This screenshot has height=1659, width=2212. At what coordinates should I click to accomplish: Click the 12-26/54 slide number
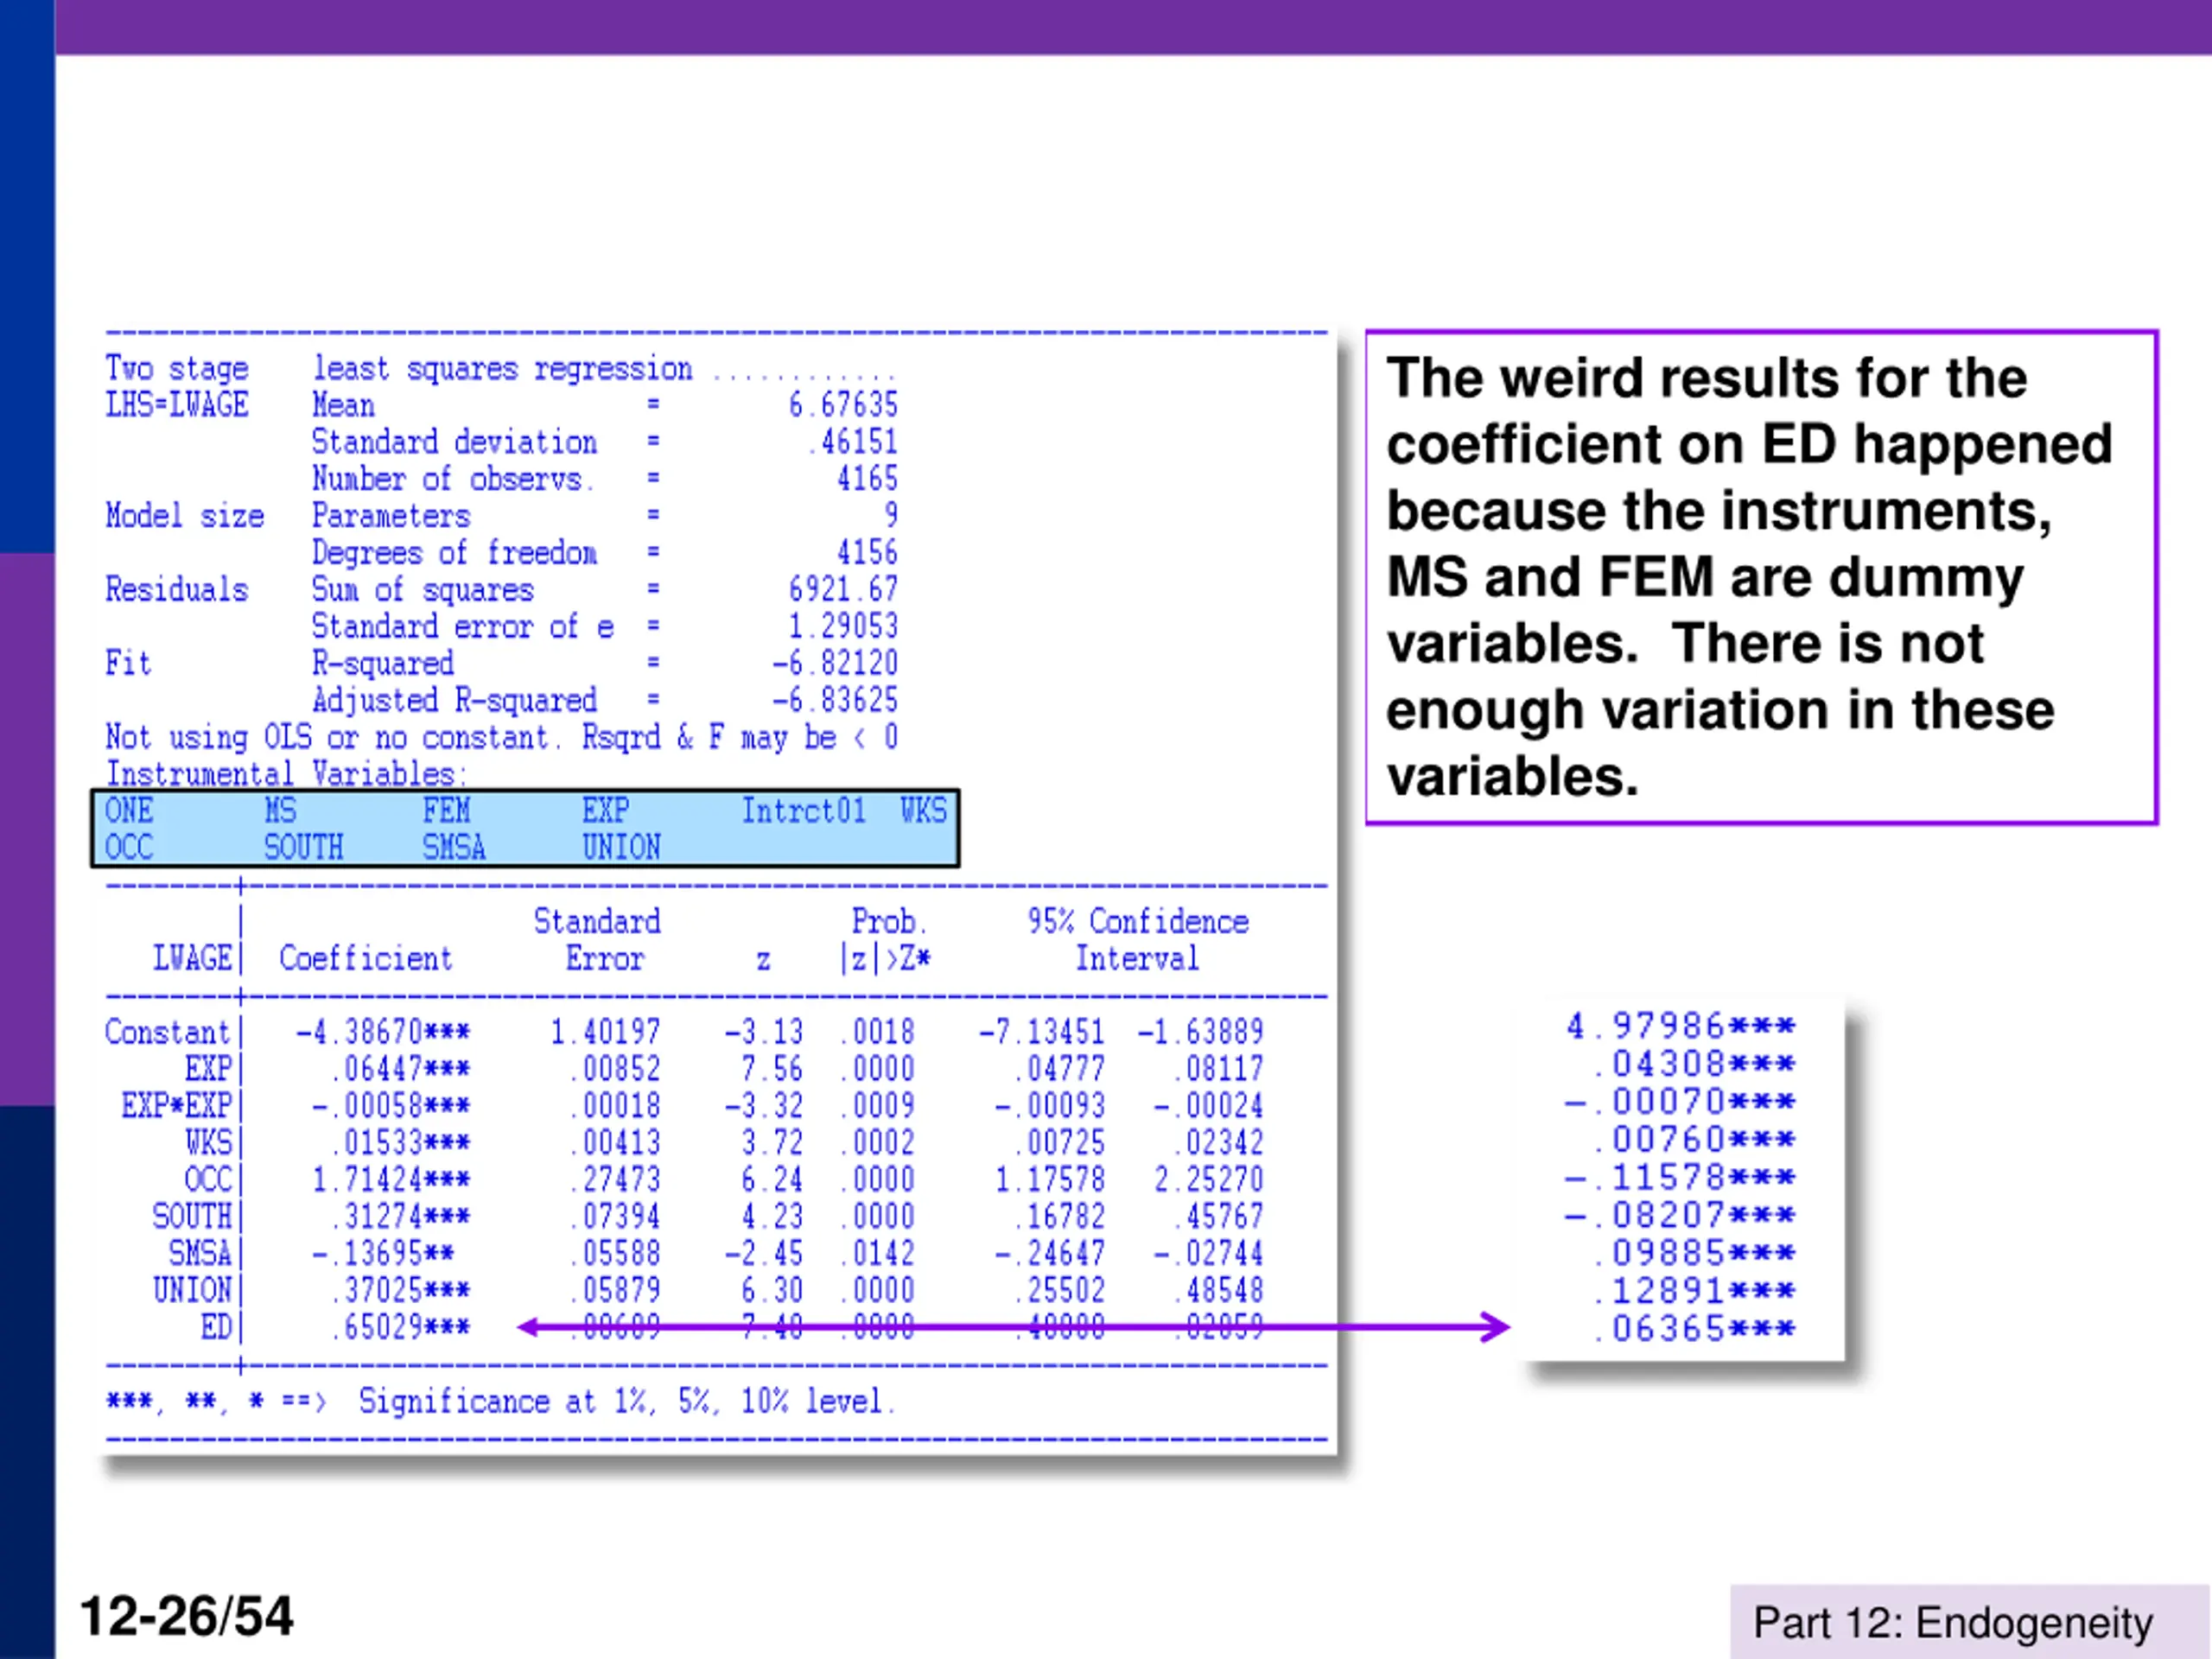[x=186, y=1616]
